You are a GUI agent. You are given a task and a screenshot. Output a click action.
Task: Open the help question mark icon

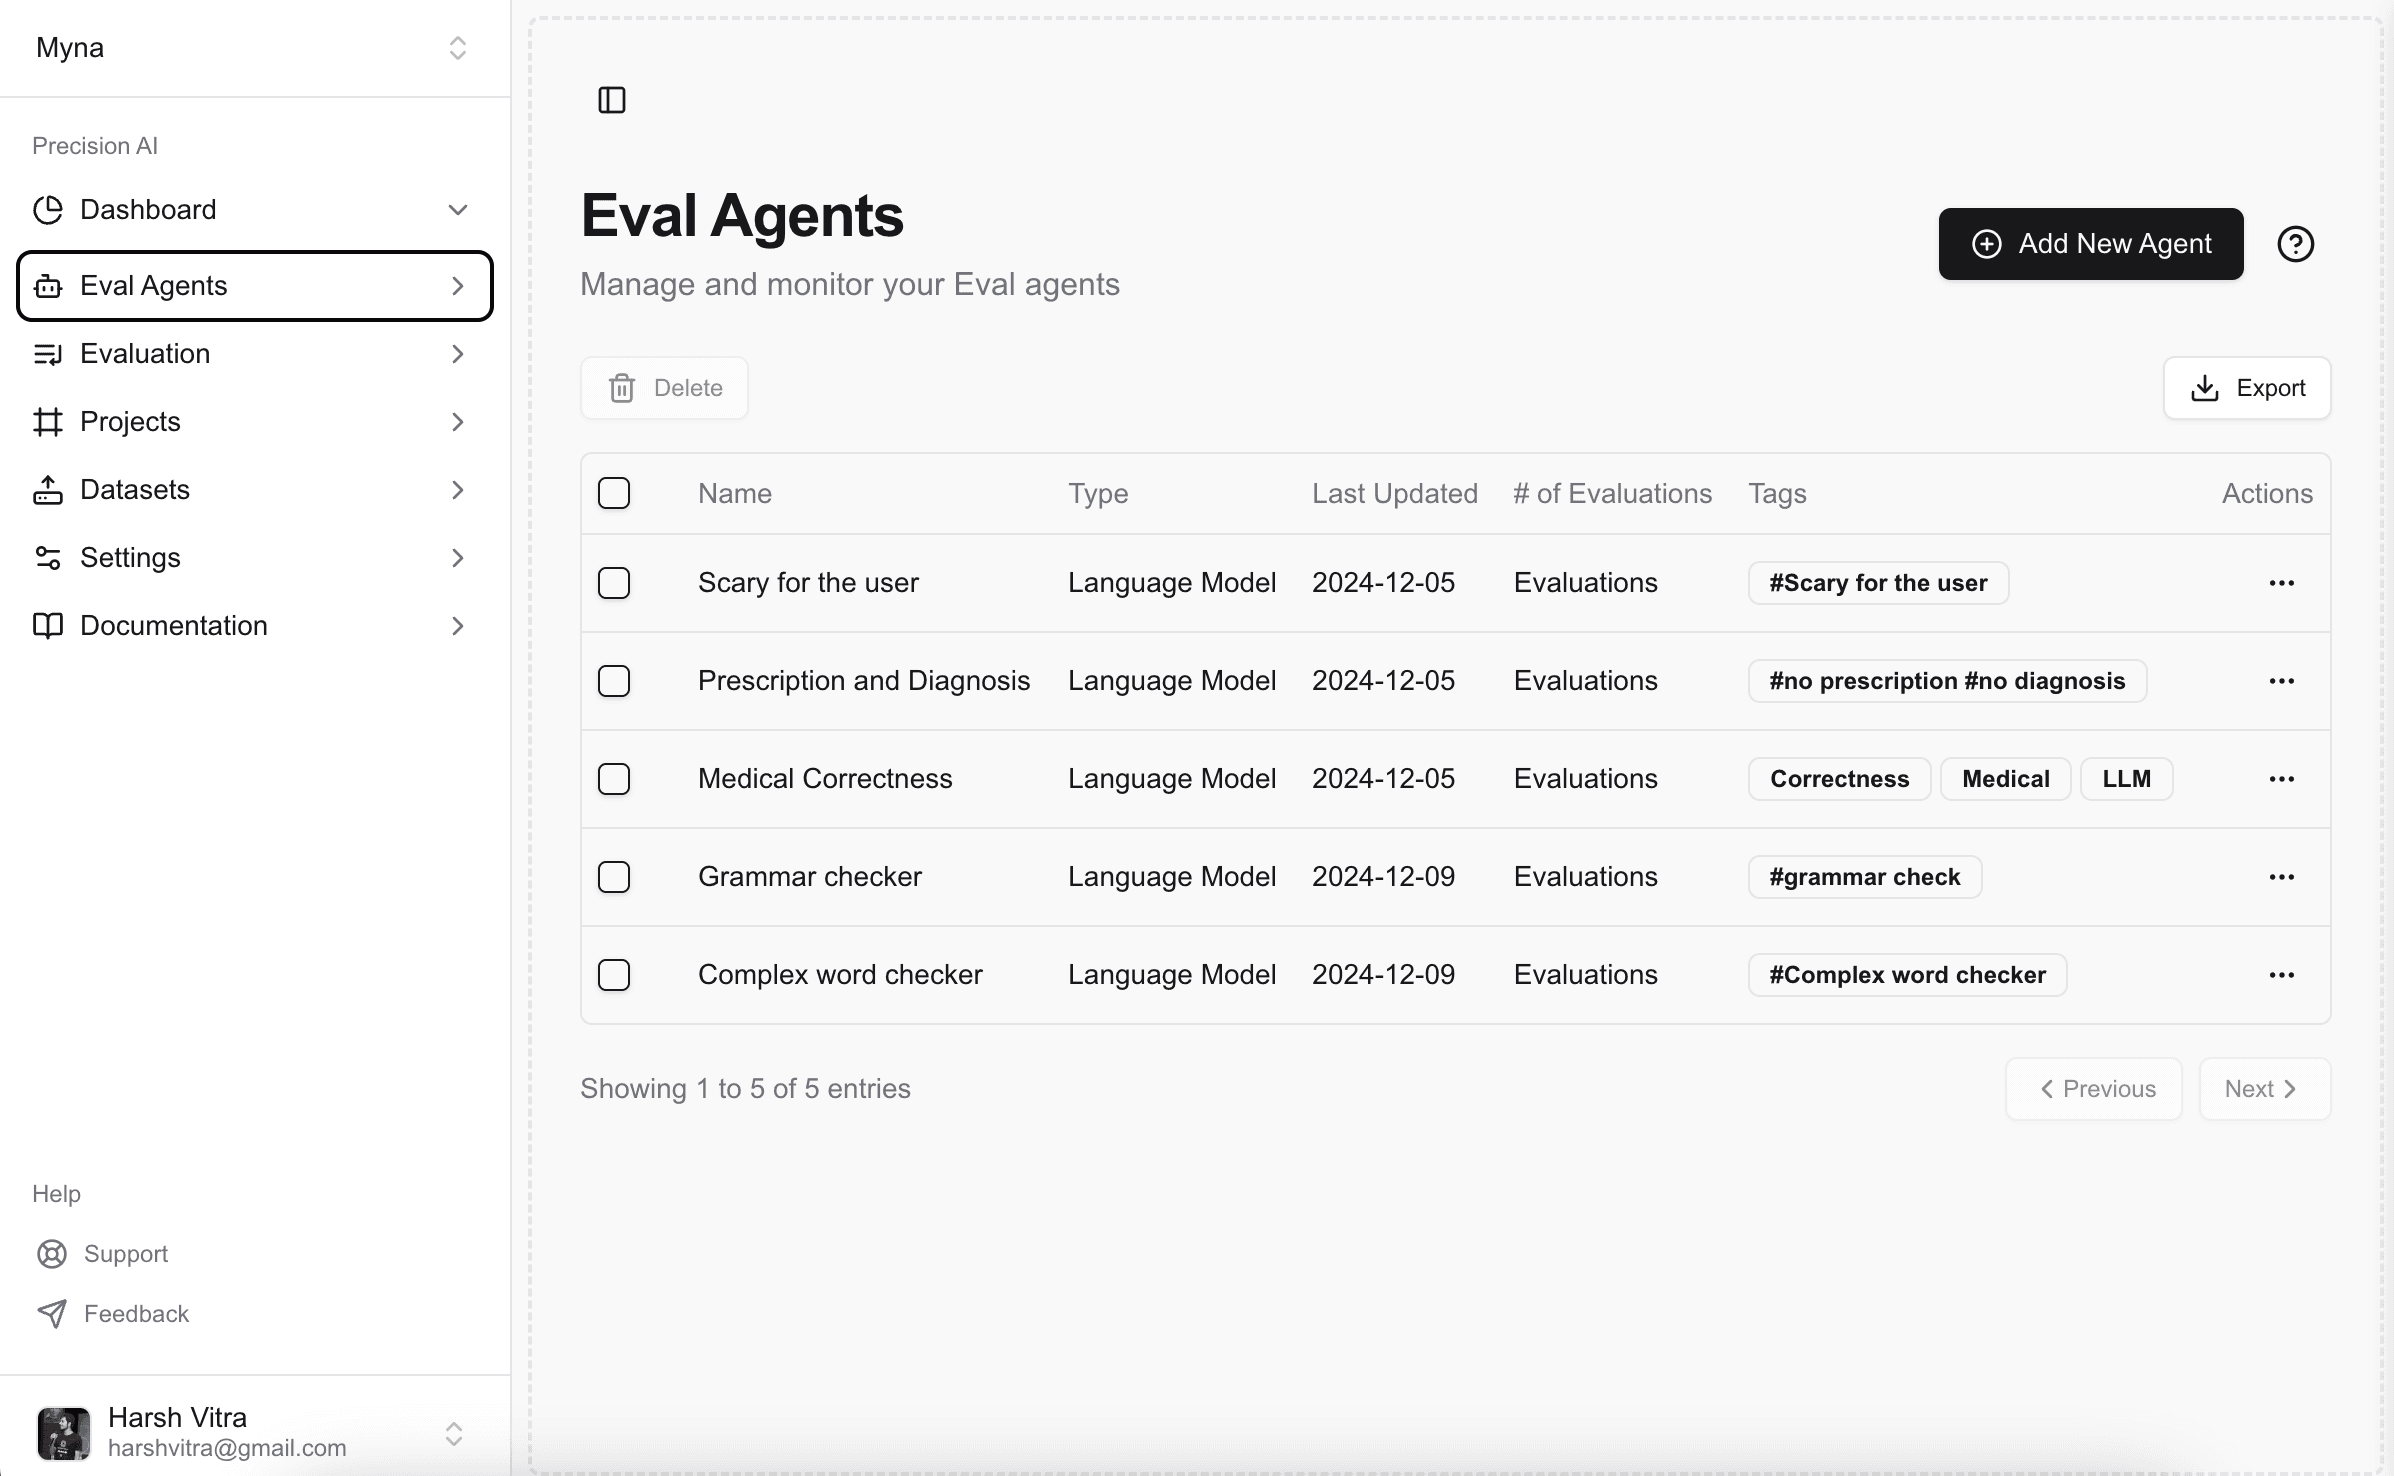click(2295, 244)
